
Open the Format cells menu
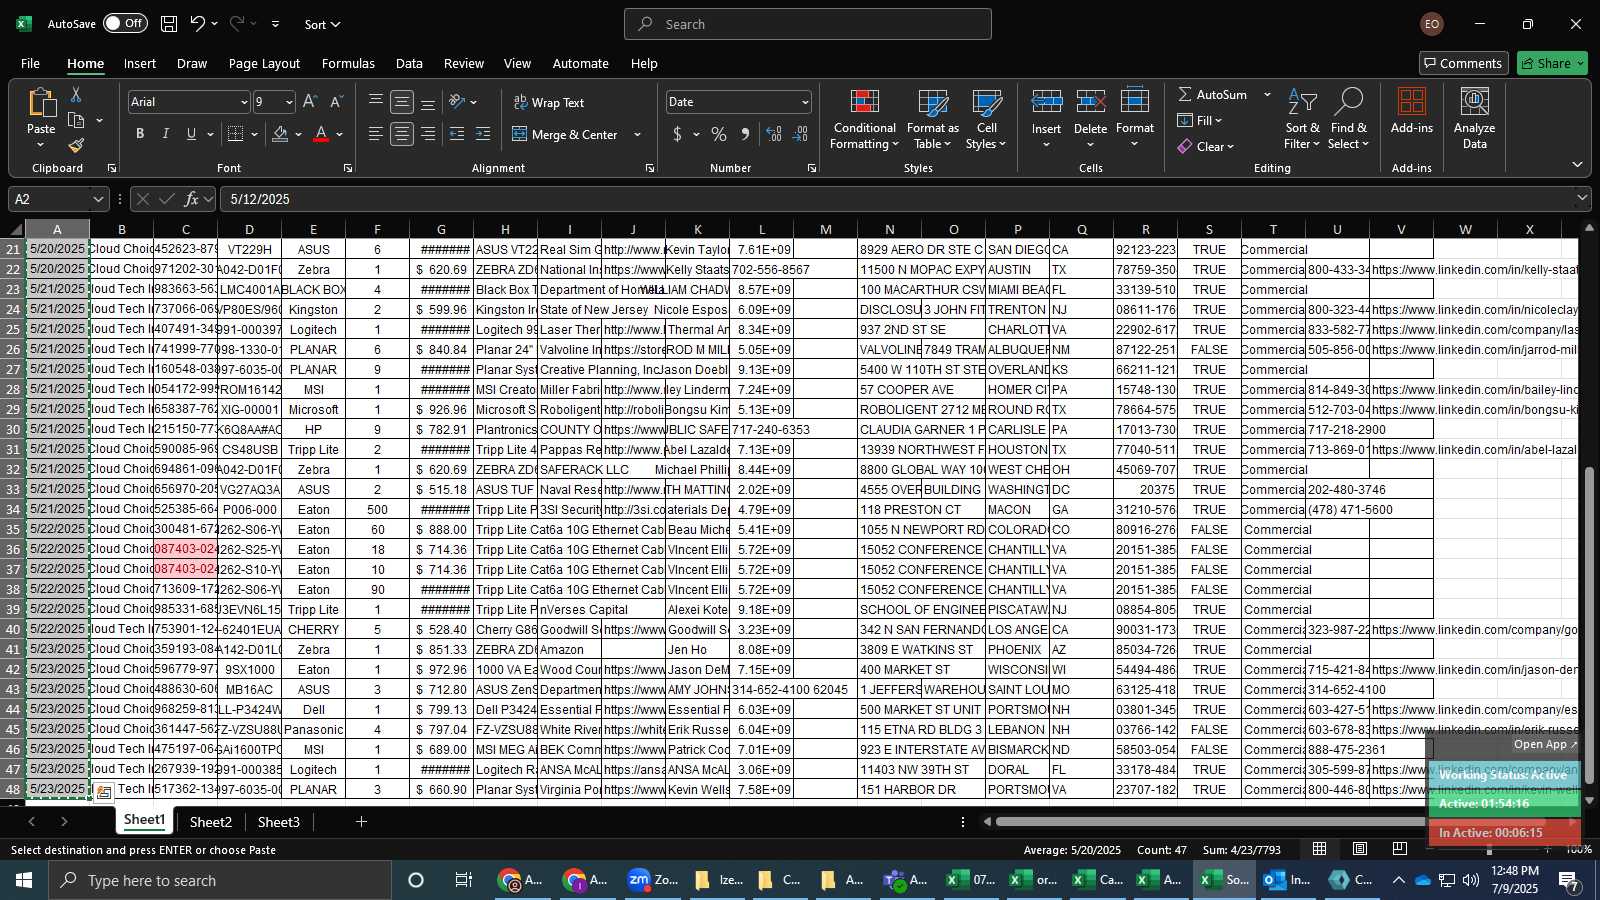coord(1134,120)
